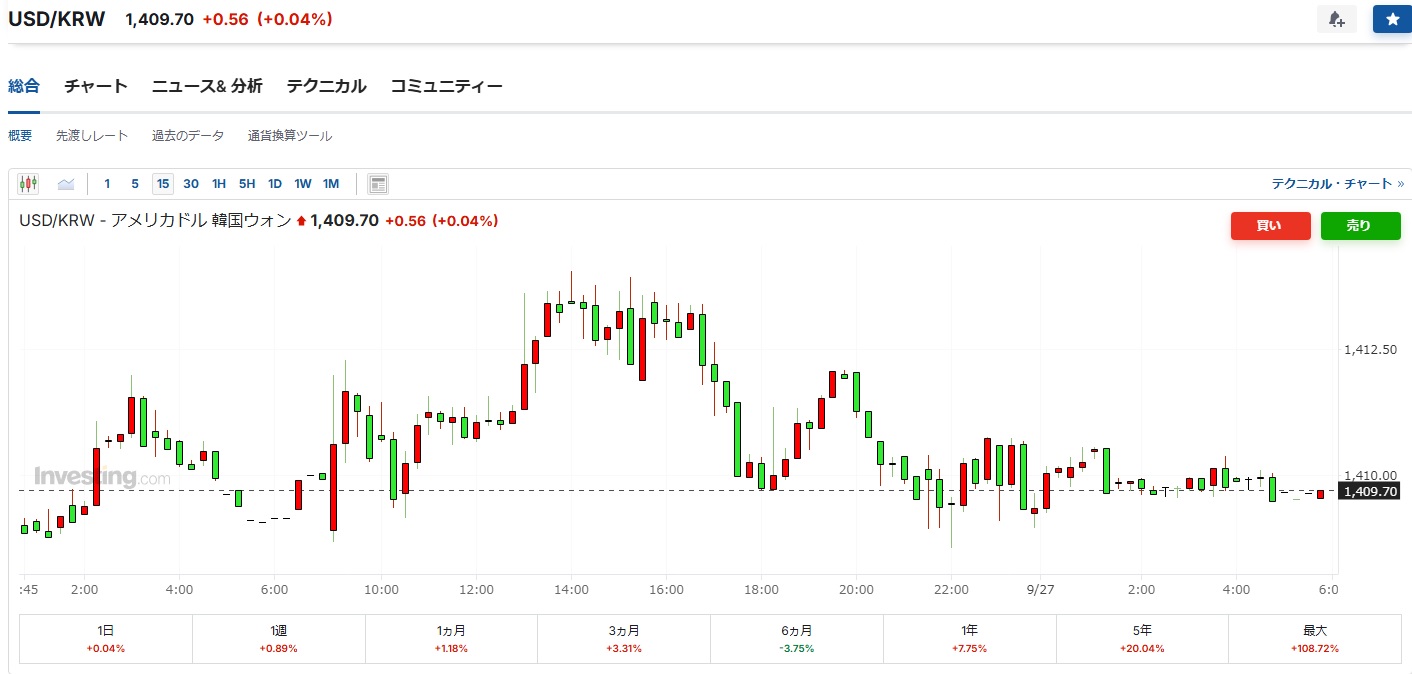Click the green 売り button

[1359, 226]
